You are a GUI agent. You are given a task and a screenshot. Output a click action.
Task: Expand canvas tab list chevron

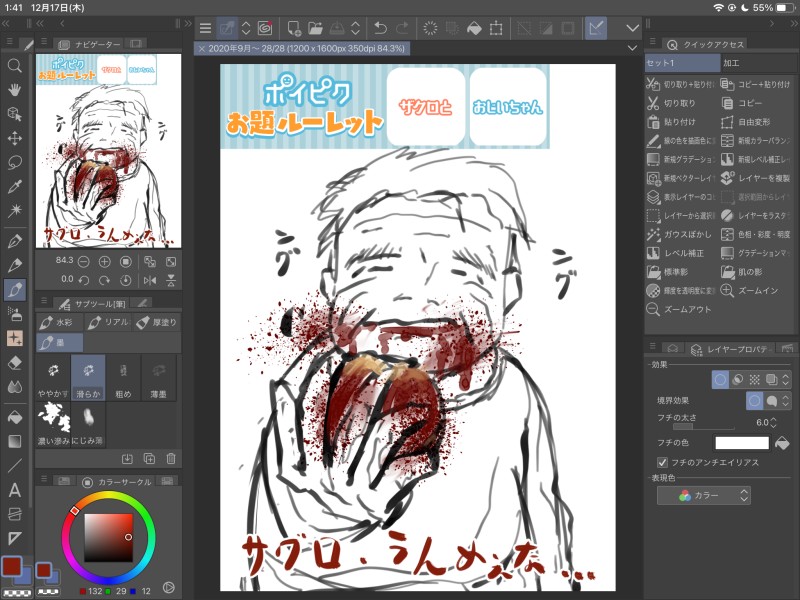click(633, 48)
